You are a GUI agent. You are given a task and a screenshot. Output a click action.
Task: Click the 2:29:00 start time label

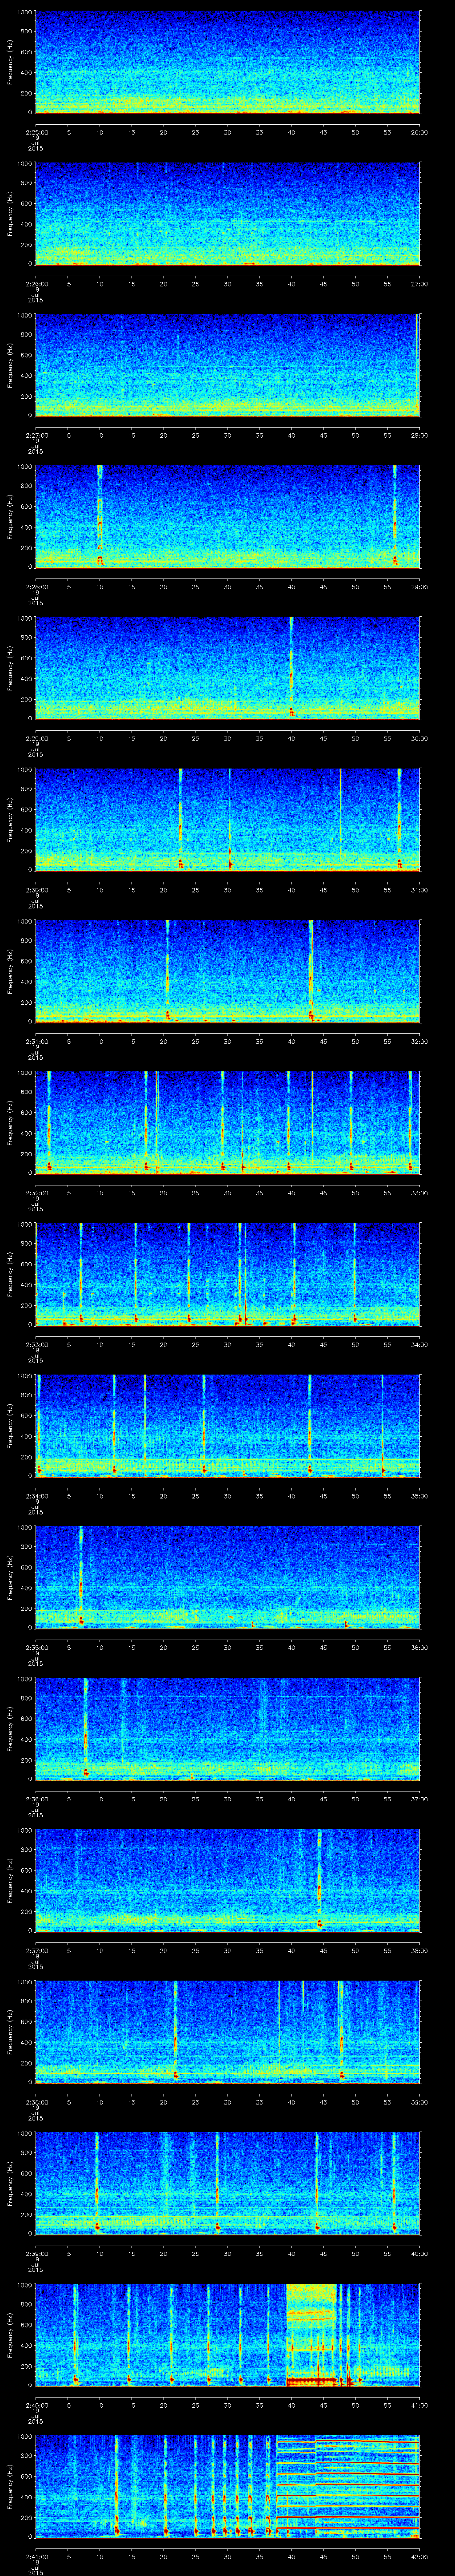click(36, 738)
